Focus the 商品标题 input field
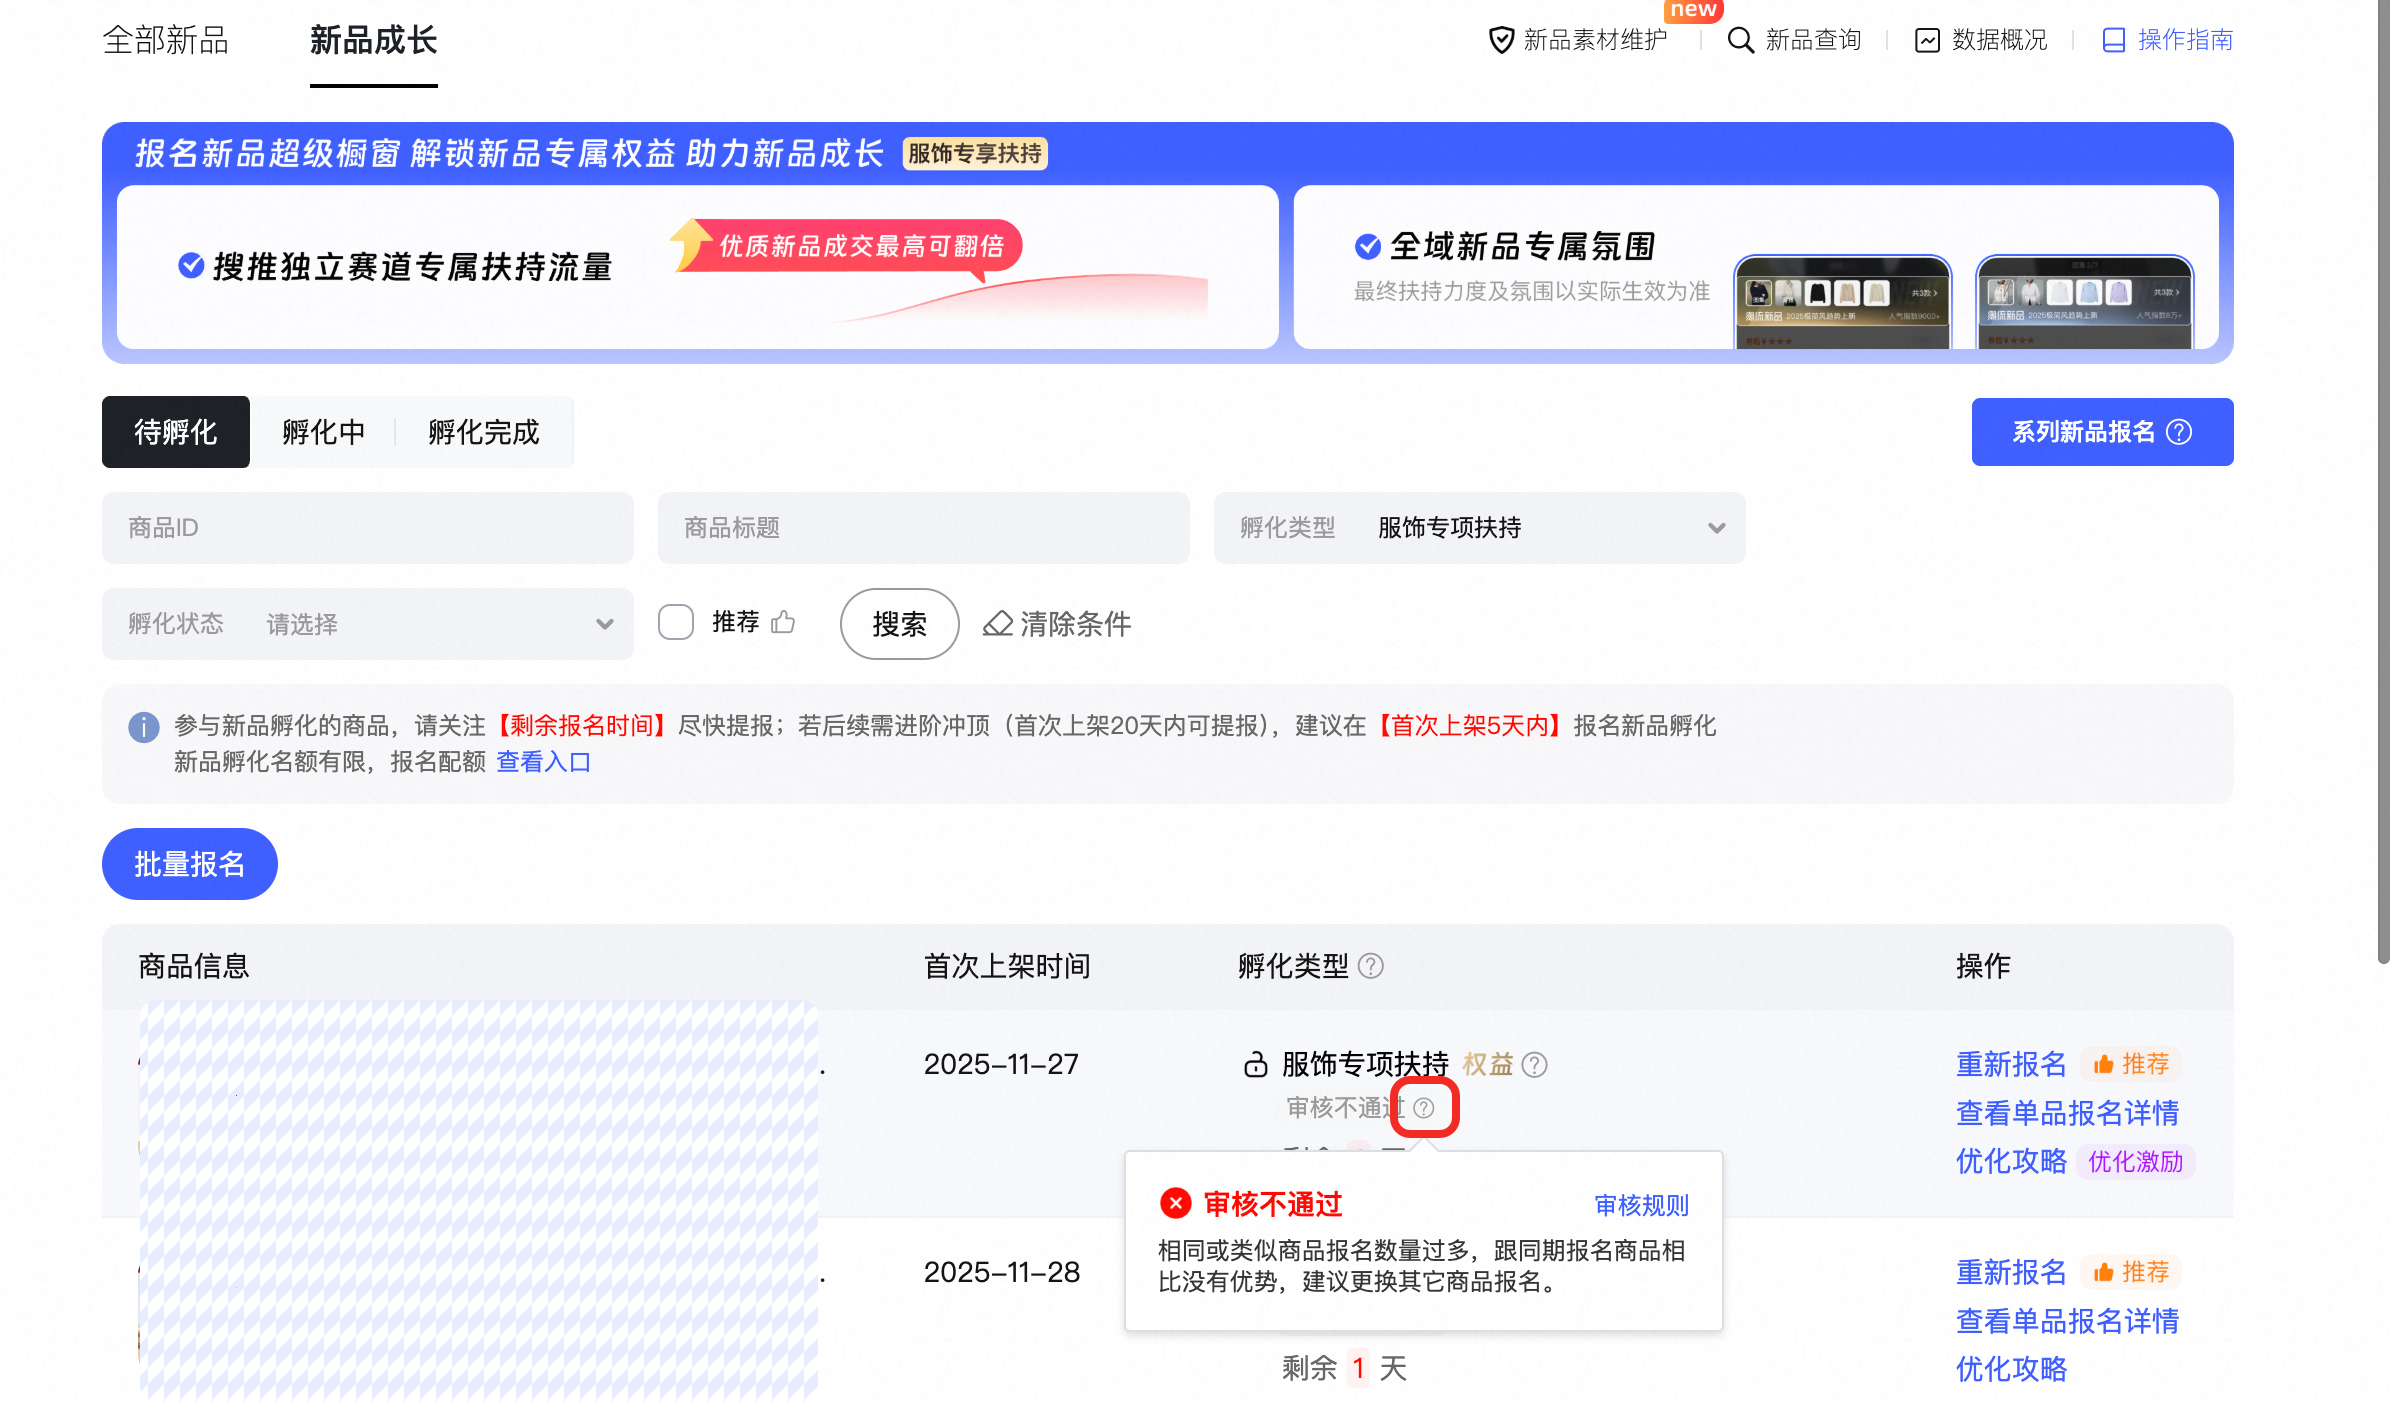The height and width of the screenshot is (1402, 2390). [924, 528]
